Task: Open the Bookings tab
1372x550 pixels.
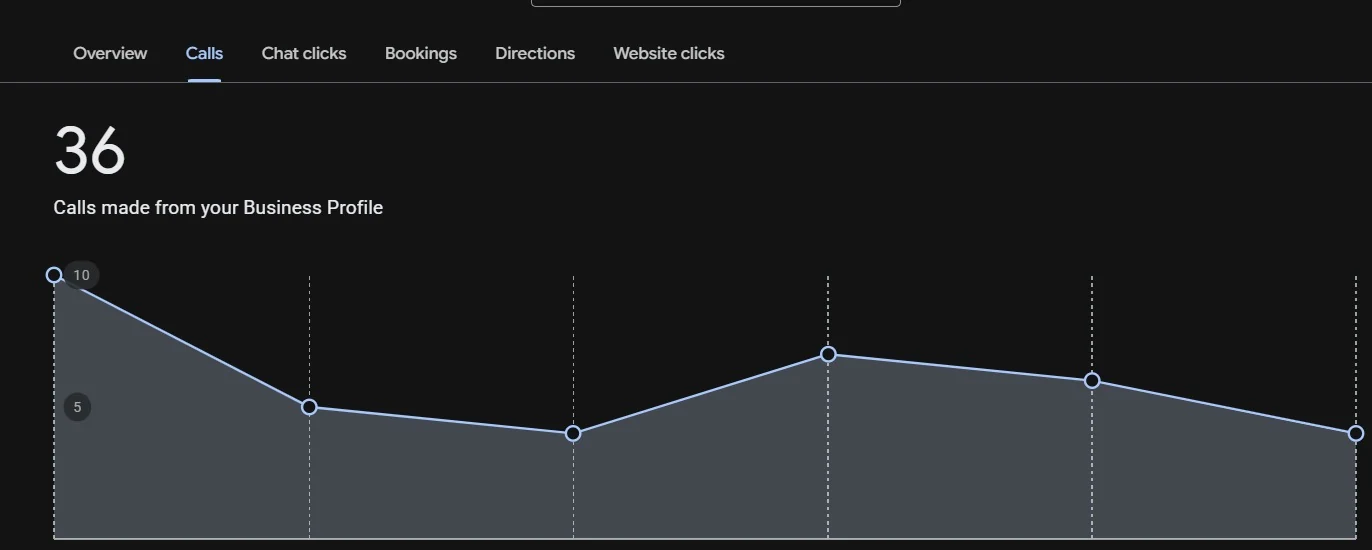Action: pyautogui.click(x=421, y=54)
